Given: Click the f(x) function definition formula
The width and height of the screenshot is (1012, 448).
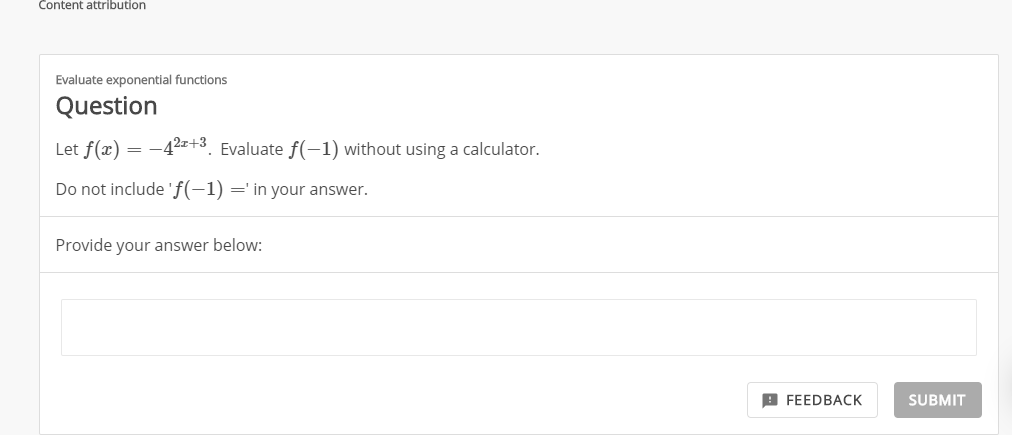Looking at the screenshot, I should point(145,148).
